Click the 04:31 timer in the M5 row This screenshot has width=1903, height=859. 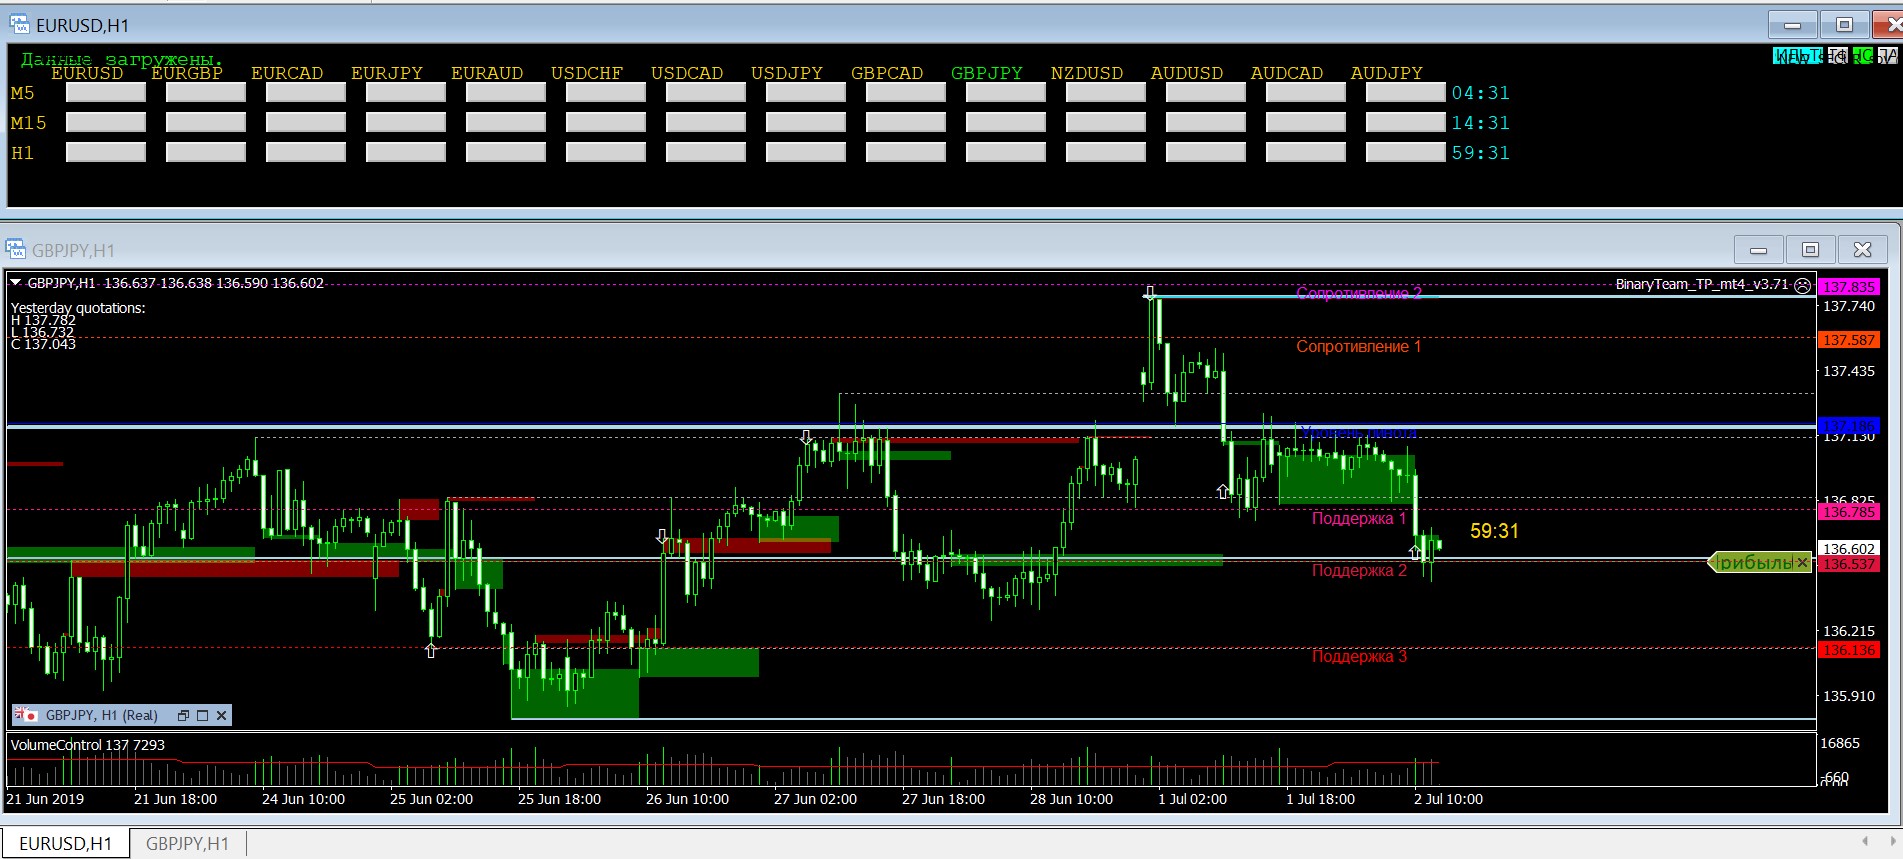point(1481,93)
